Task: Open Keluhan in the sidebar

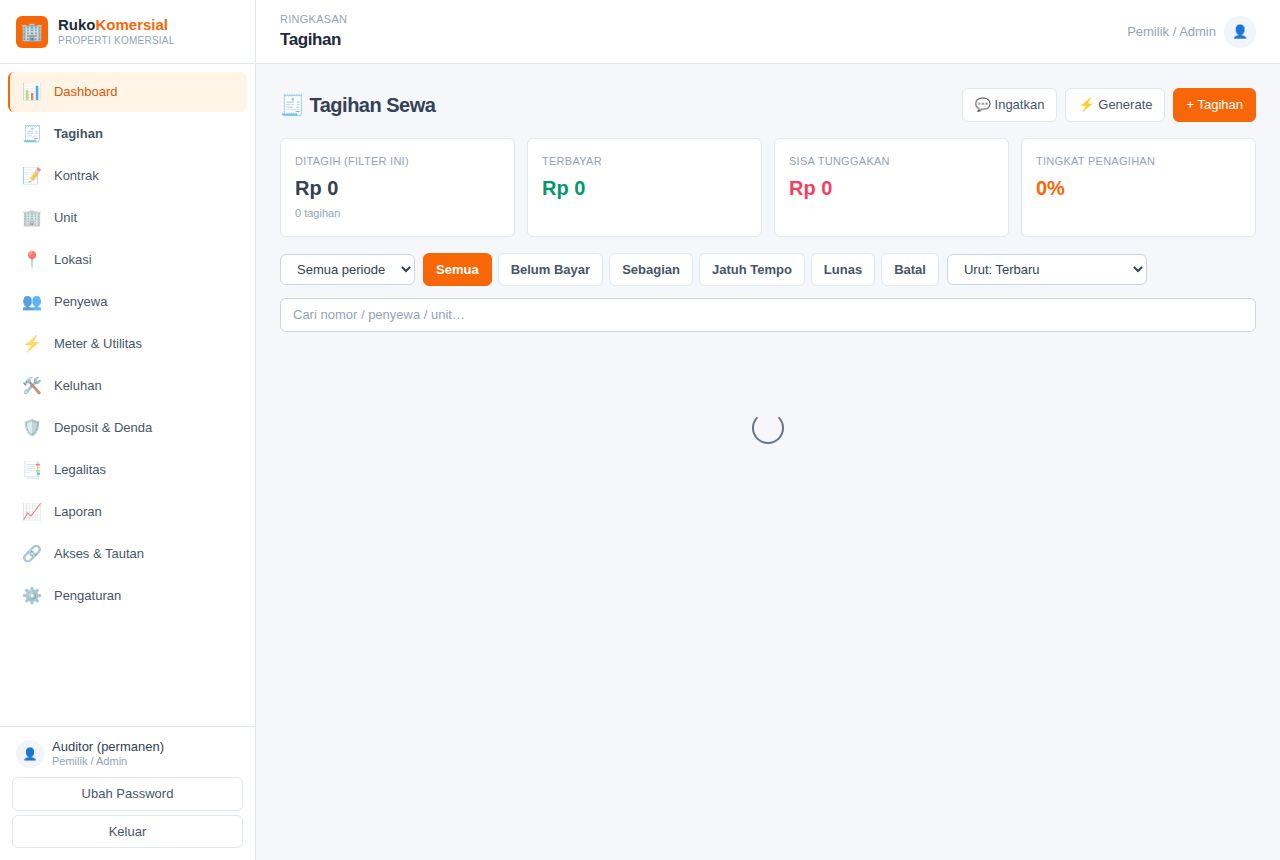Action: pyautogui.click(x=127, y=386)
